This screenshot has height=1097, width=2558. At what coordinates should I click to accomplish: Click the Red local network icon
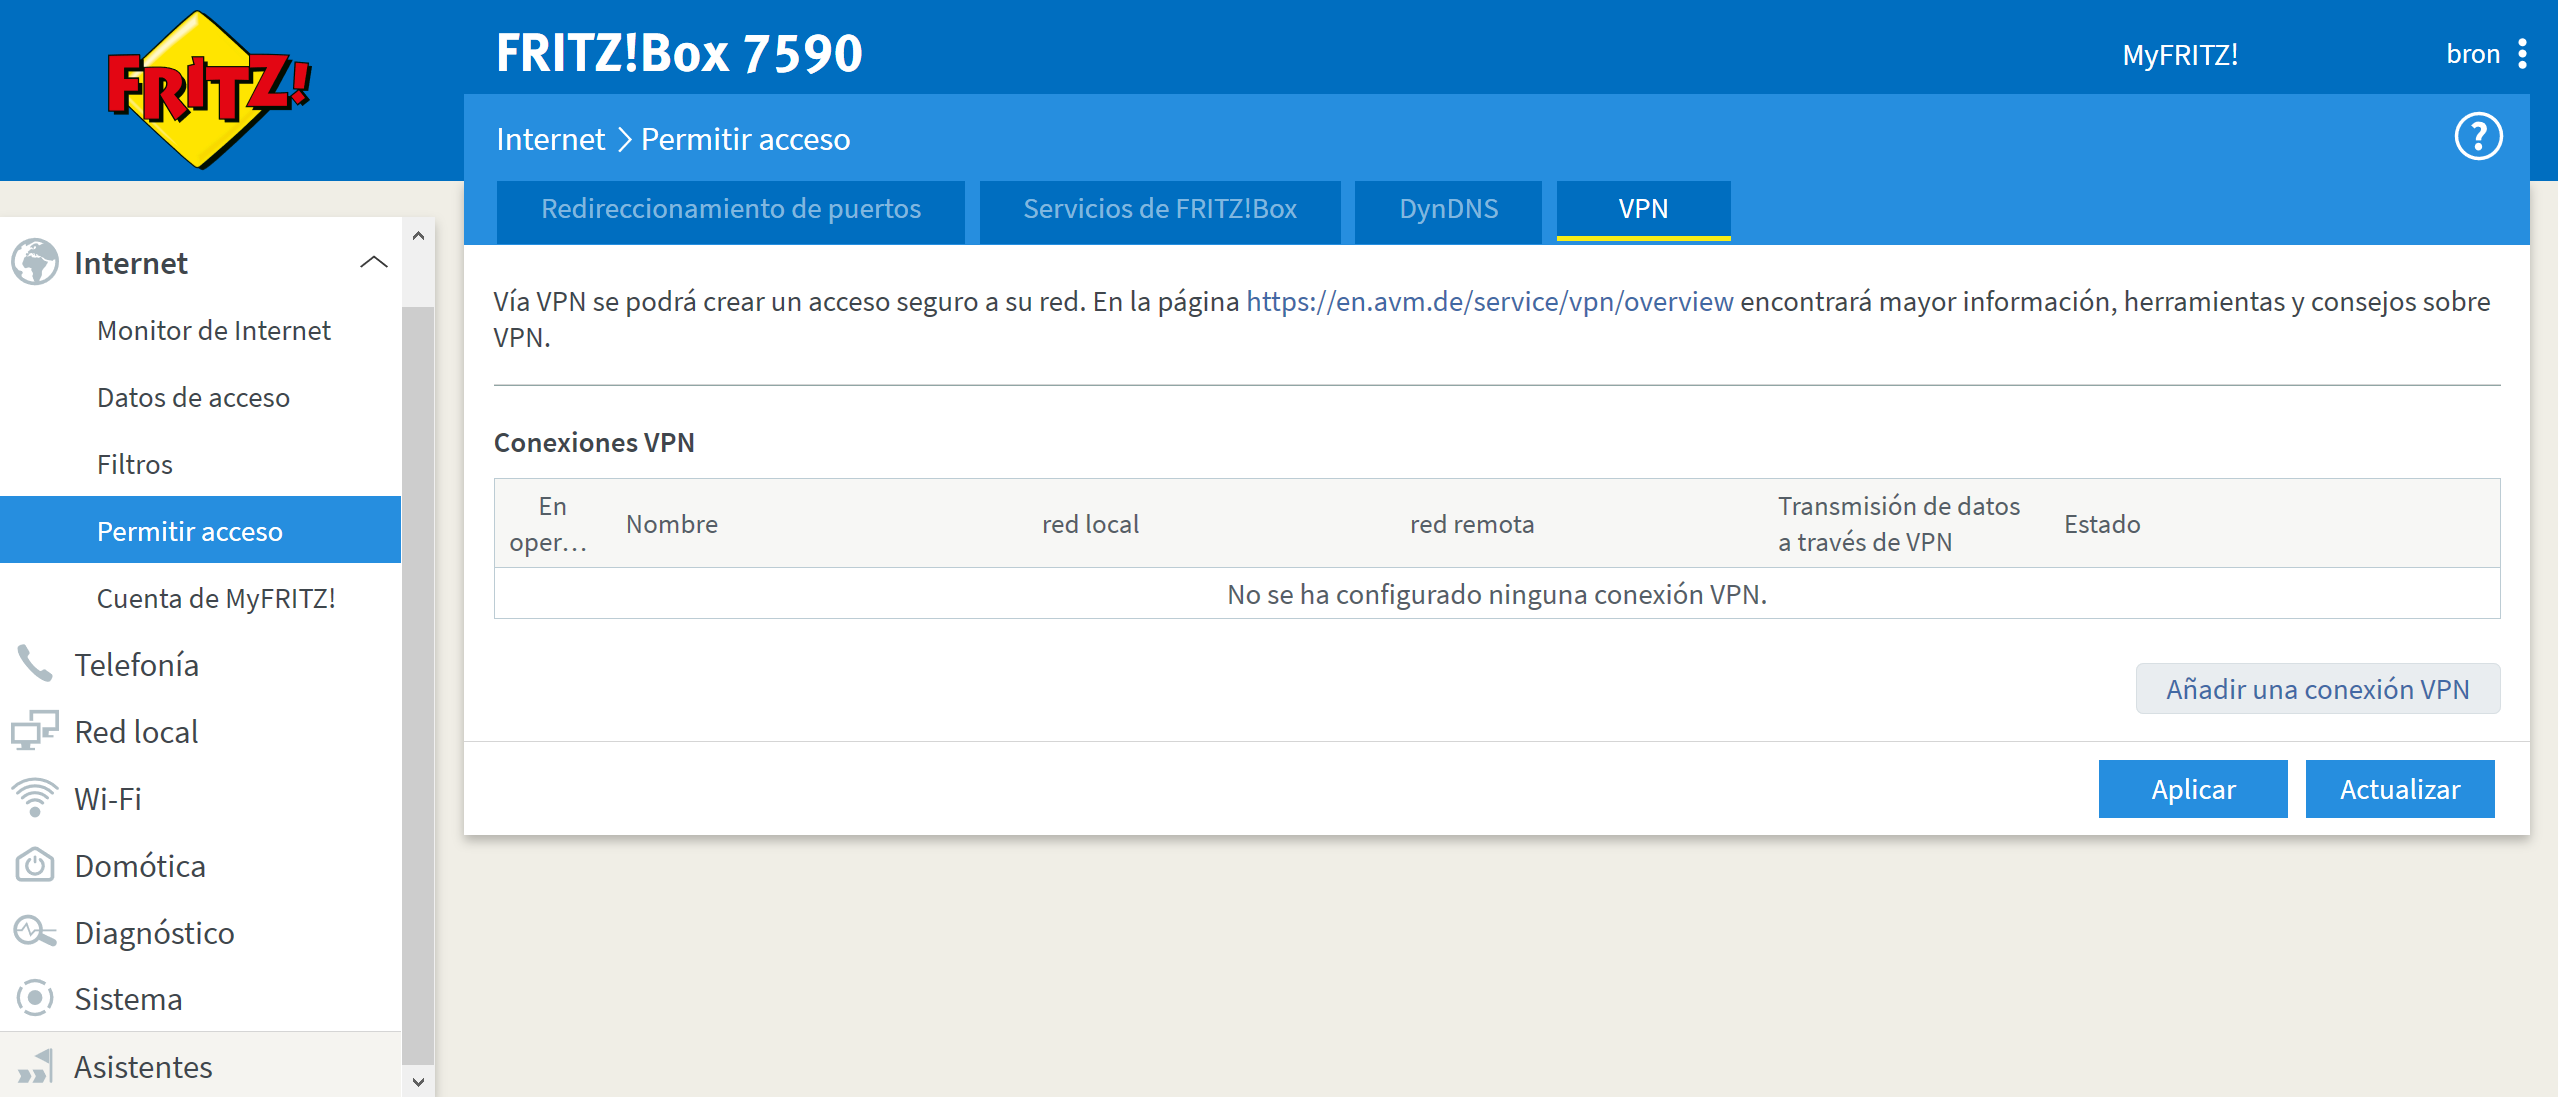pyautogui.click(x=35, y=731)
